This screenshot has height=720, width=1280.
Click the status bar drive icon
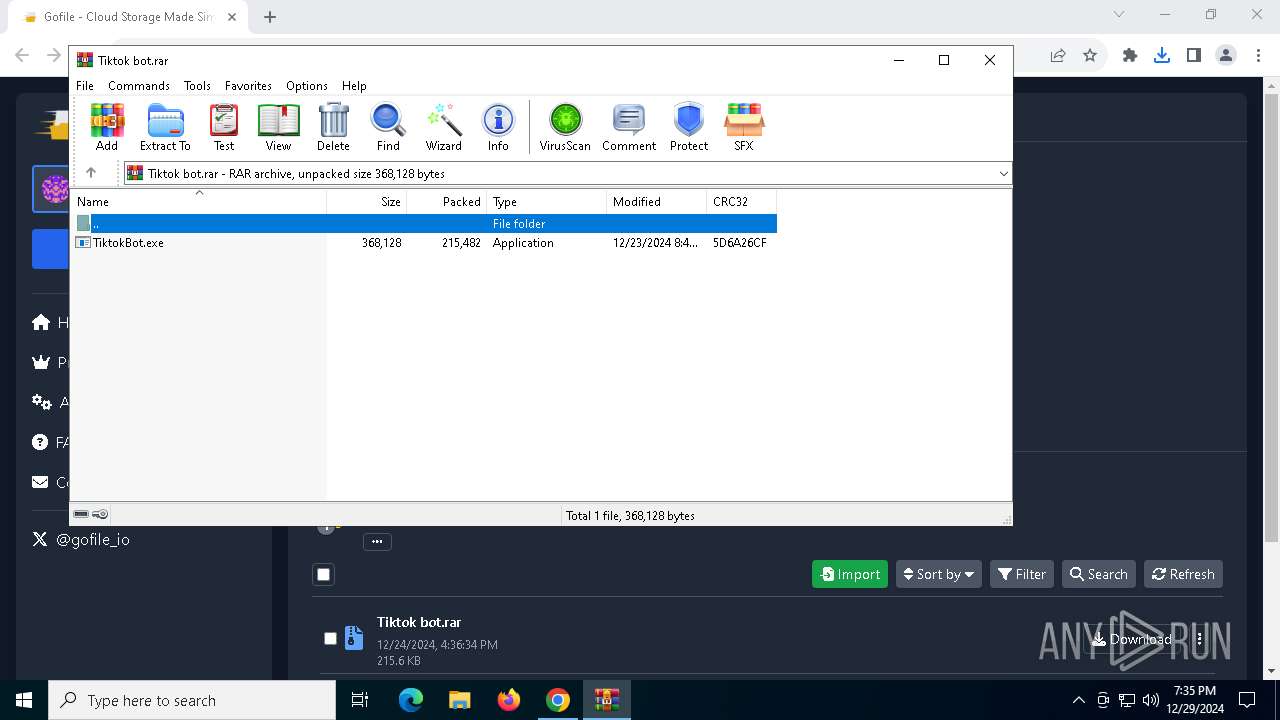[81, 514]
